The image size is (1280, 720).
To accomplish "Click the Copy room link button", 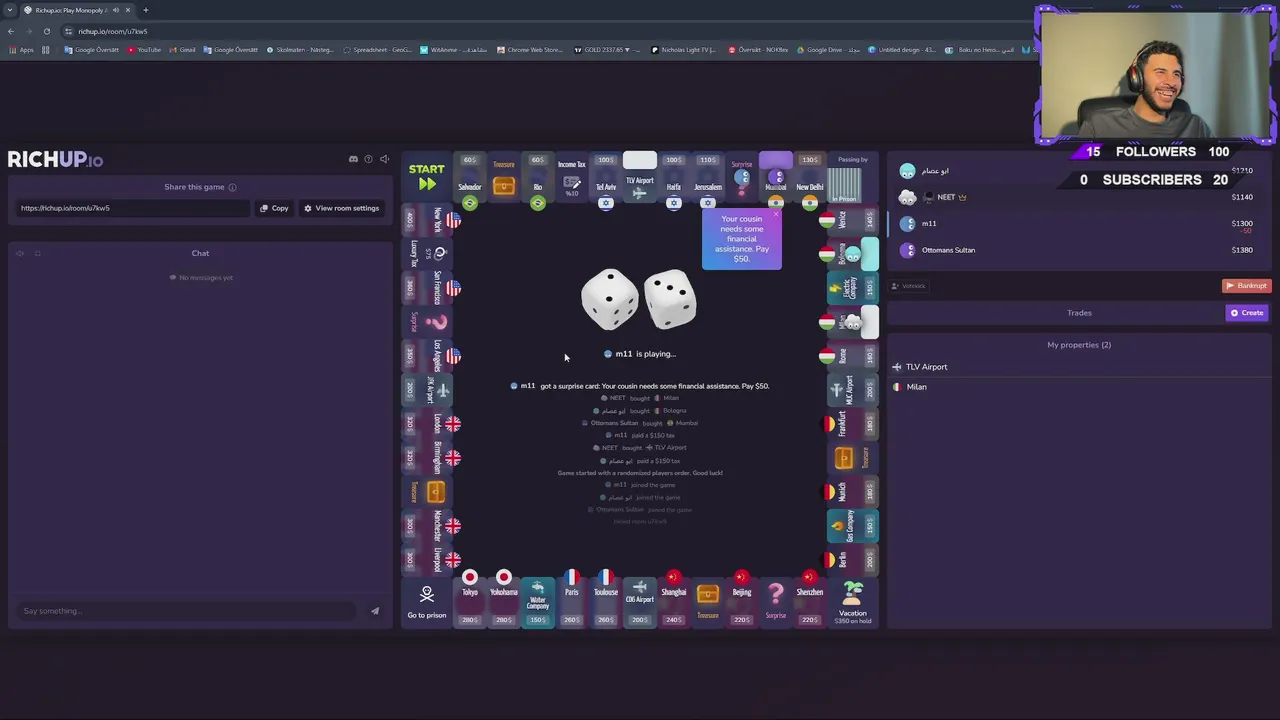I will tap(274, 208).
